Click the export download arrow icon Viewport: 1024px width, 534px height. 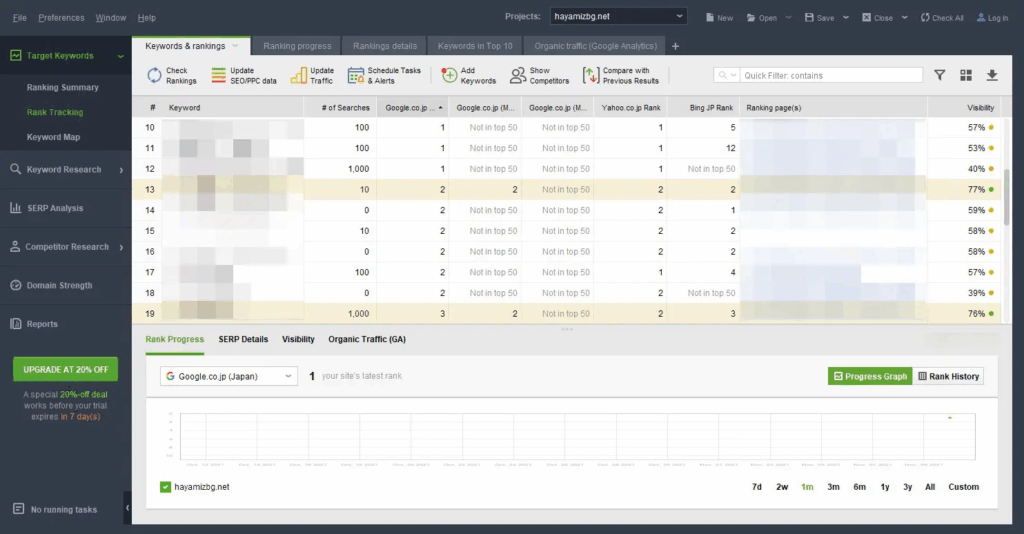pos(992,75)
